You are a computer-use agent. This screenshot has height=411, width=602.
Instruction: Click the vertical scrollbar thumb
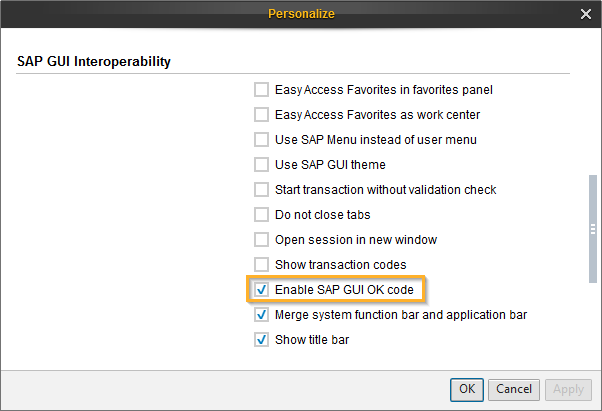pyautogui.click(x=592, y=230)
